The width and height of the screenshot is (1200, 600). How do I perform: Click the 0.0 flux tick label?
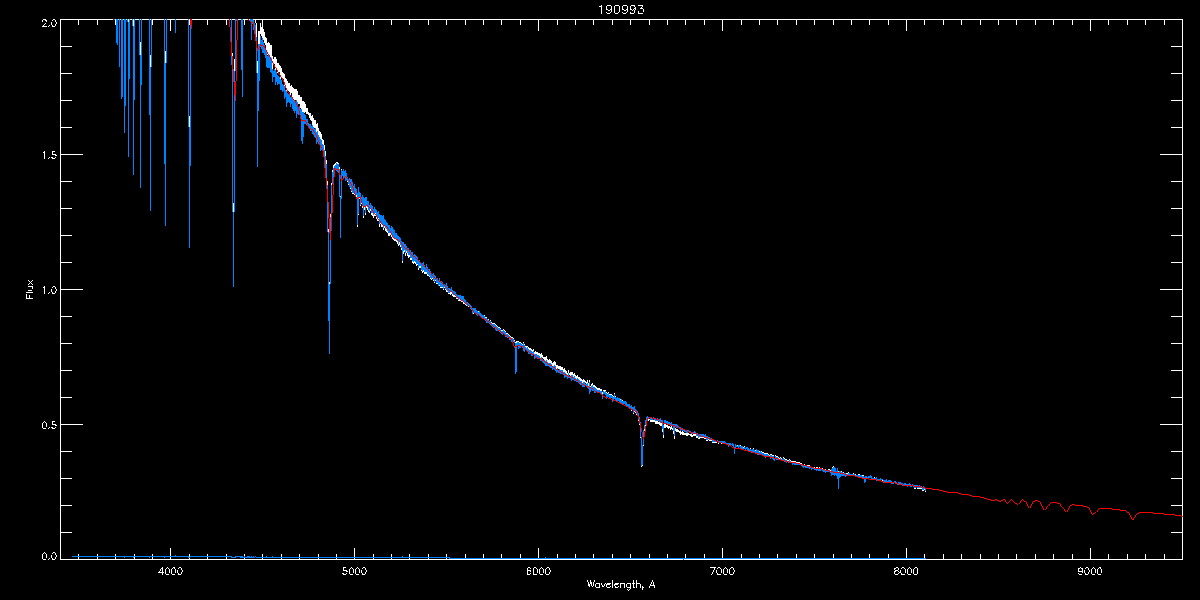pos(49,557)
